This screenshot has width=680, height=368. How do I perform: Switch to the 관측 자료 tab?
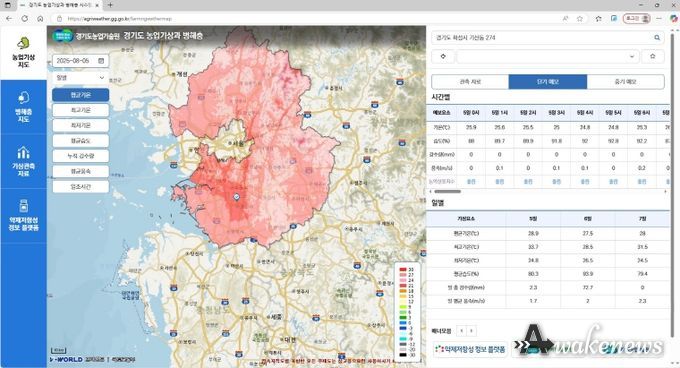coord(470,81)
